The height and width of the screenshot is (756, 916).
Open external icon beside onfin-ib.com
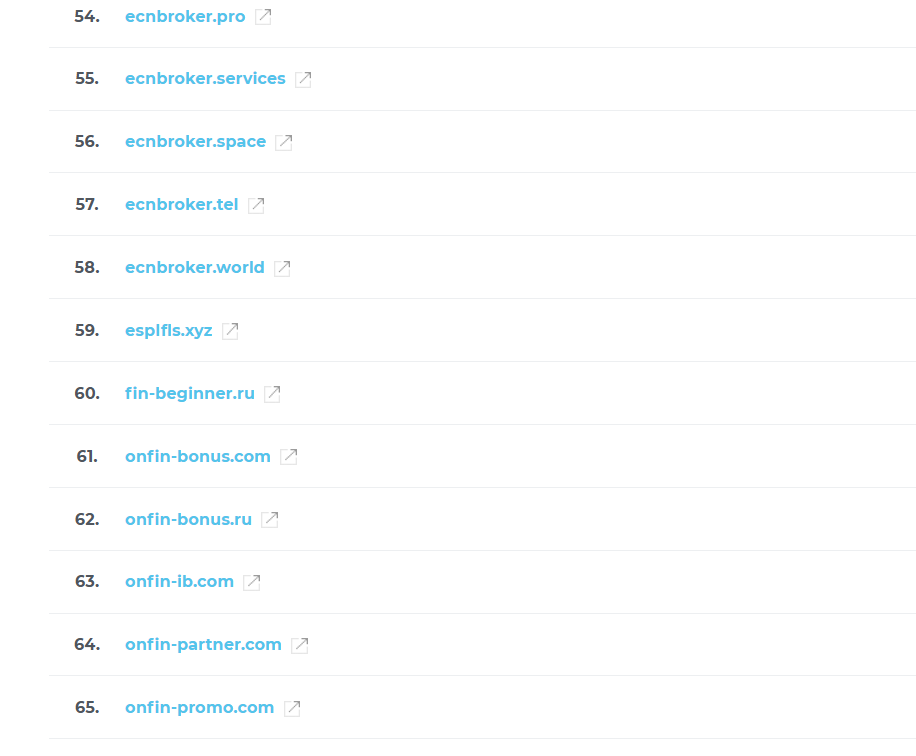(252, 582)
